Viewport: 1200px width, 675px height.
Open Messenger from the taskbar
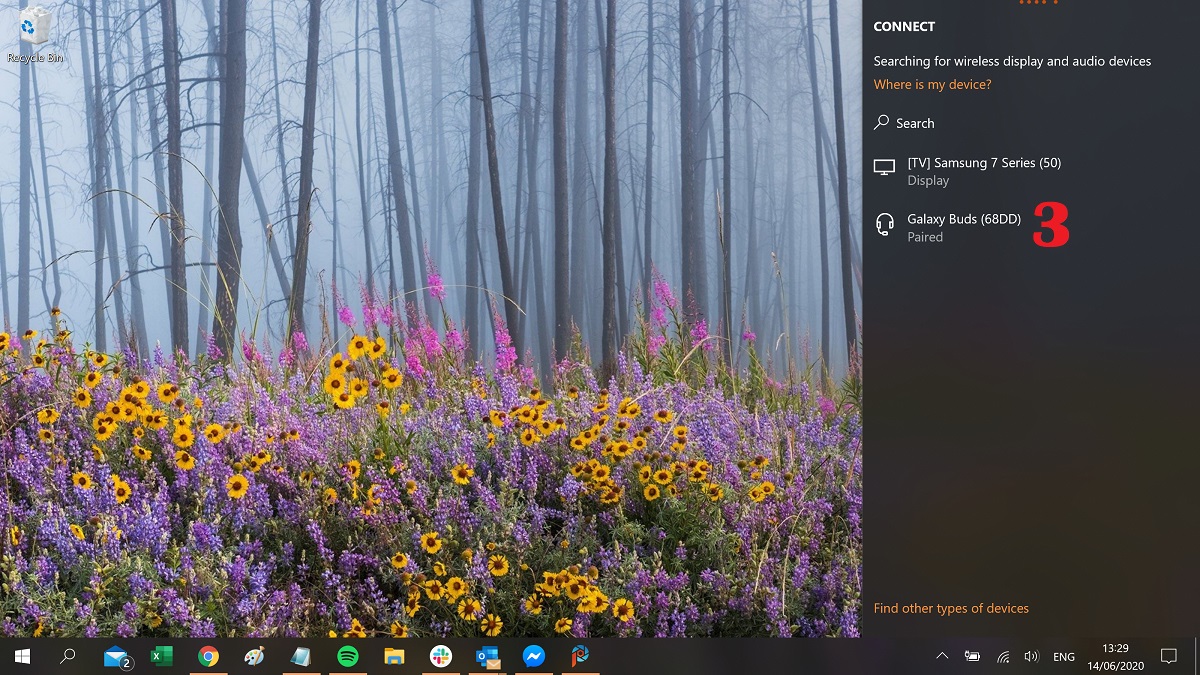(534, 656)
